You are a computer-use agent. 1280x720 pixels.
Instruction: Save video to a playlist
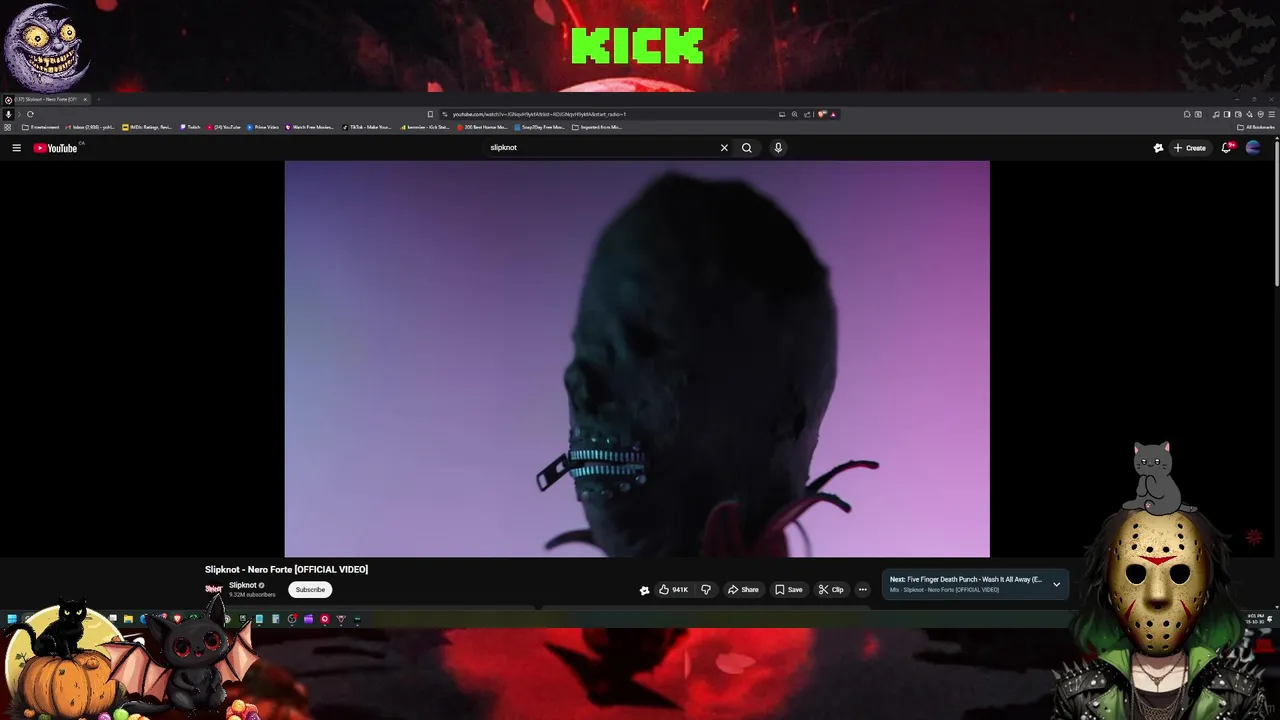789,590
